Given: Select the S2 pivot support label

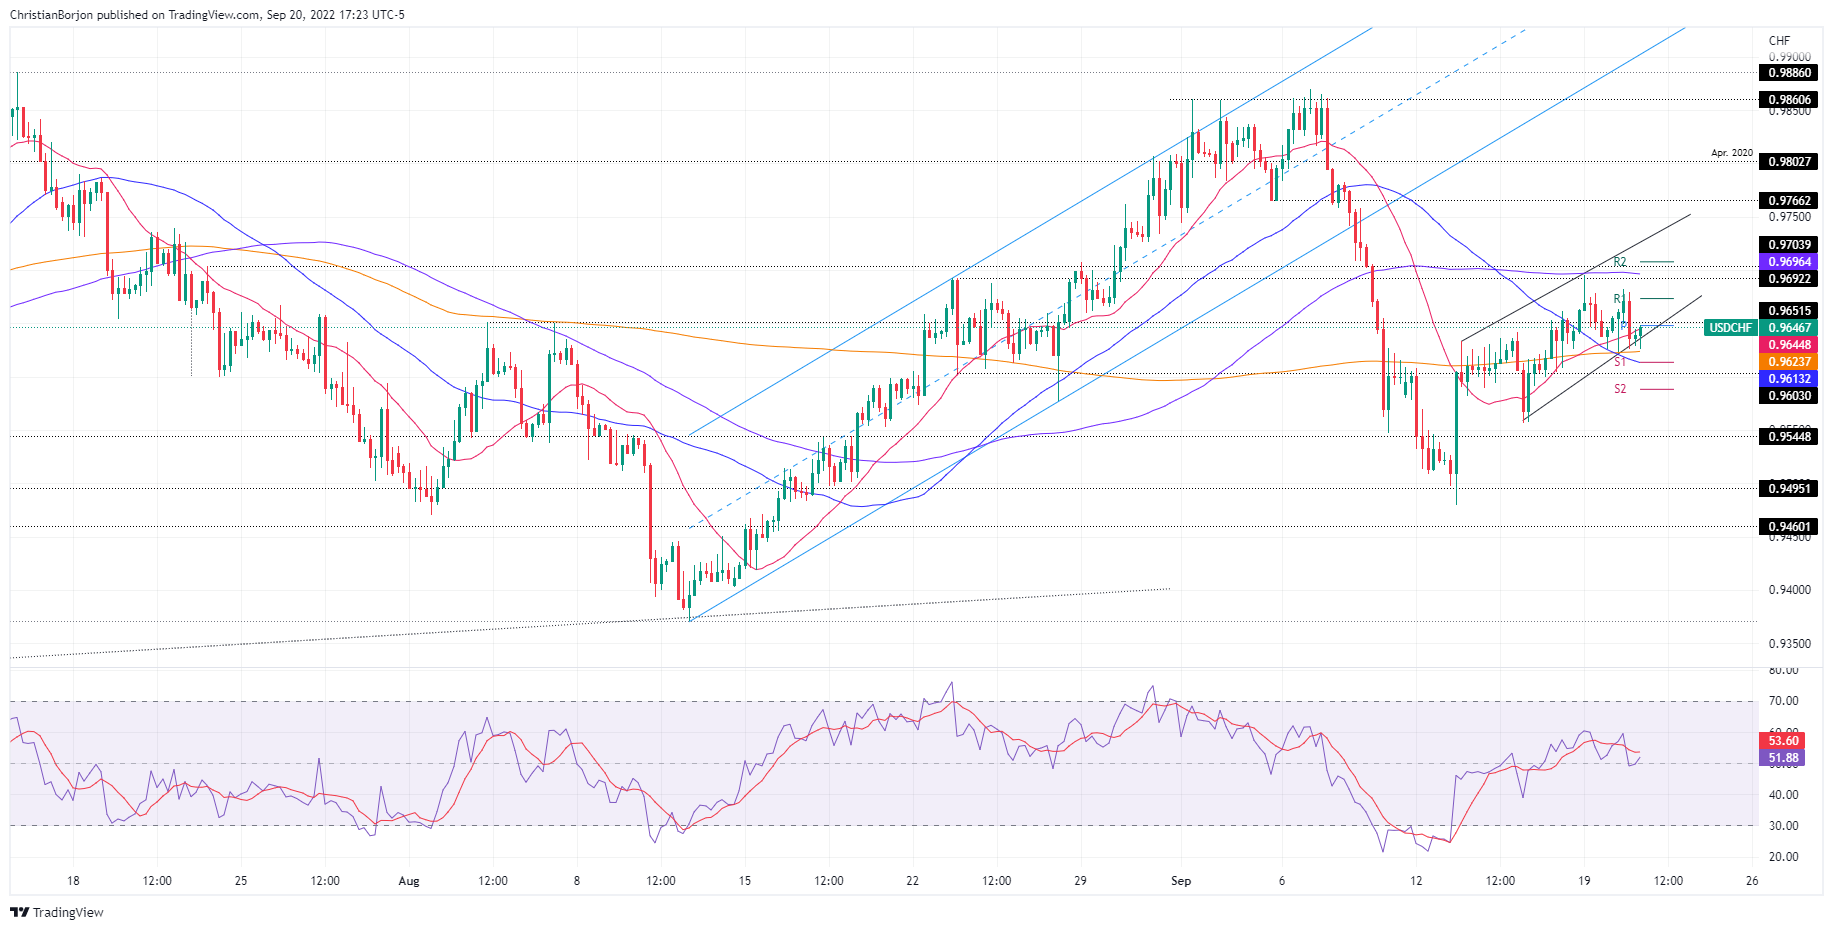Looking at the screenshot, I should tap(1620, 389).
